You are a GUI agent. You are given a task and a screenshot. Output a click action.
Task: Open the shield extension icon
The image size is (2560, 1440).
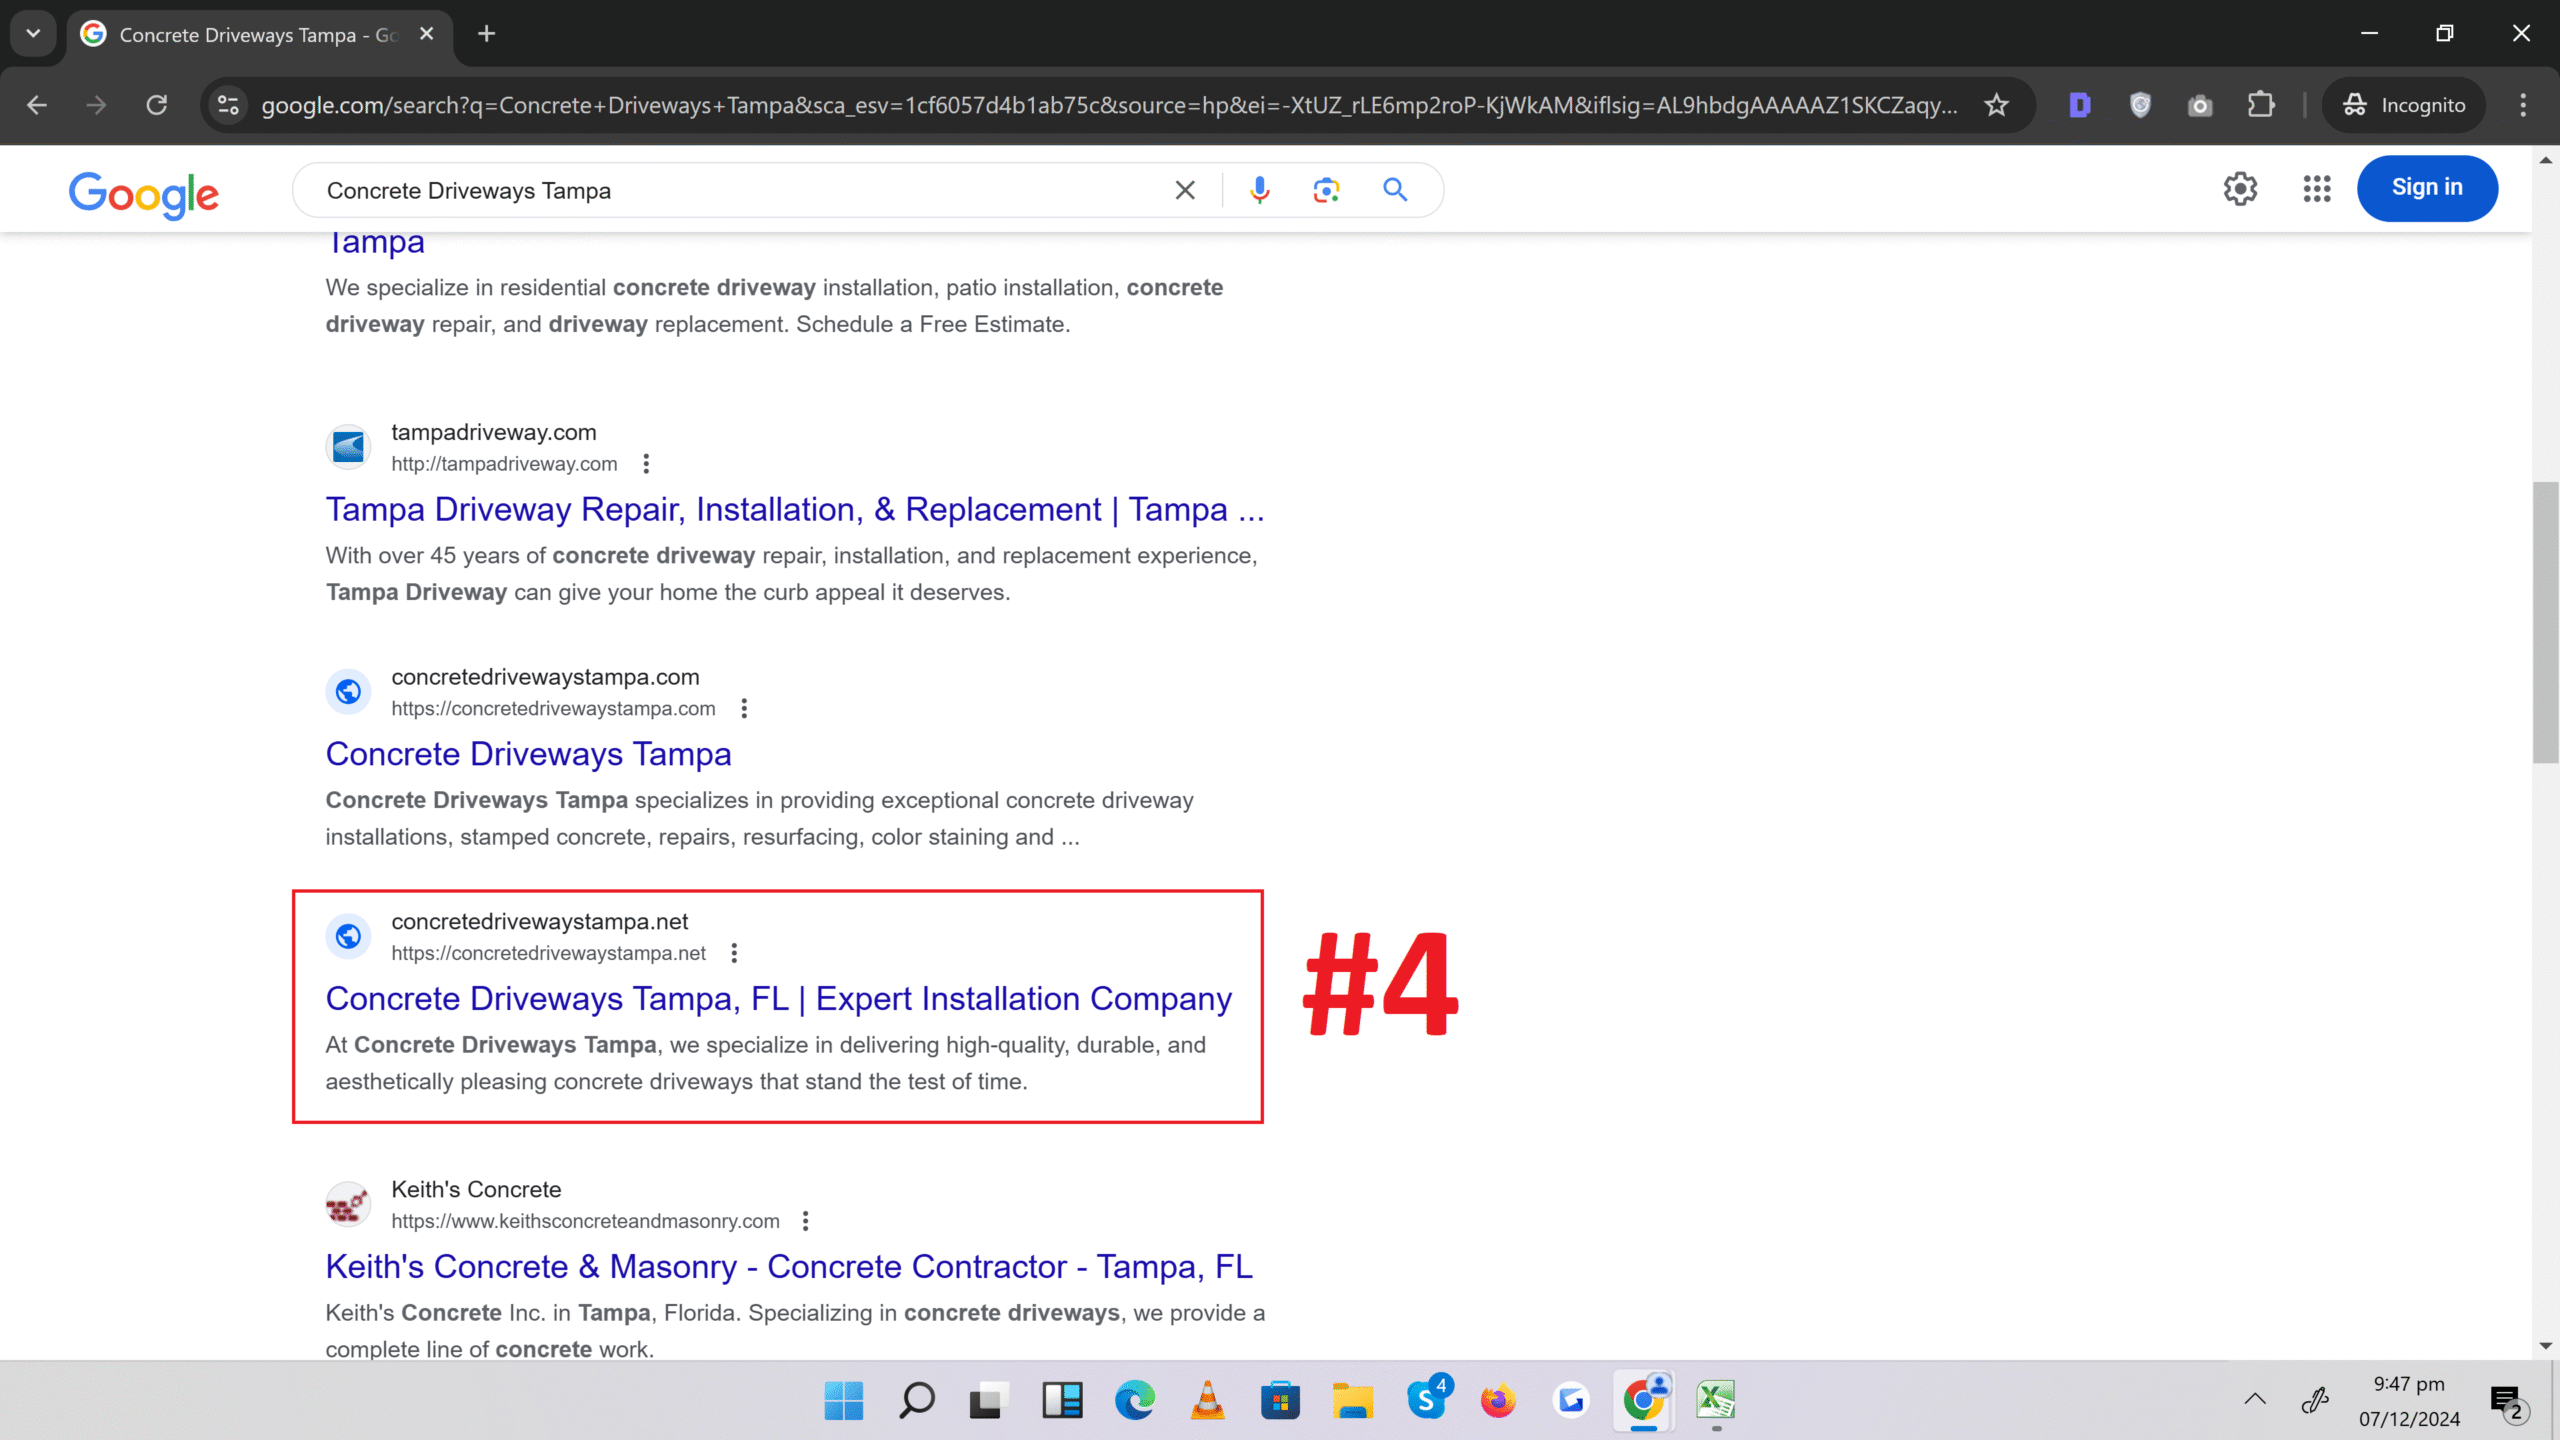tap(2140, 105)
